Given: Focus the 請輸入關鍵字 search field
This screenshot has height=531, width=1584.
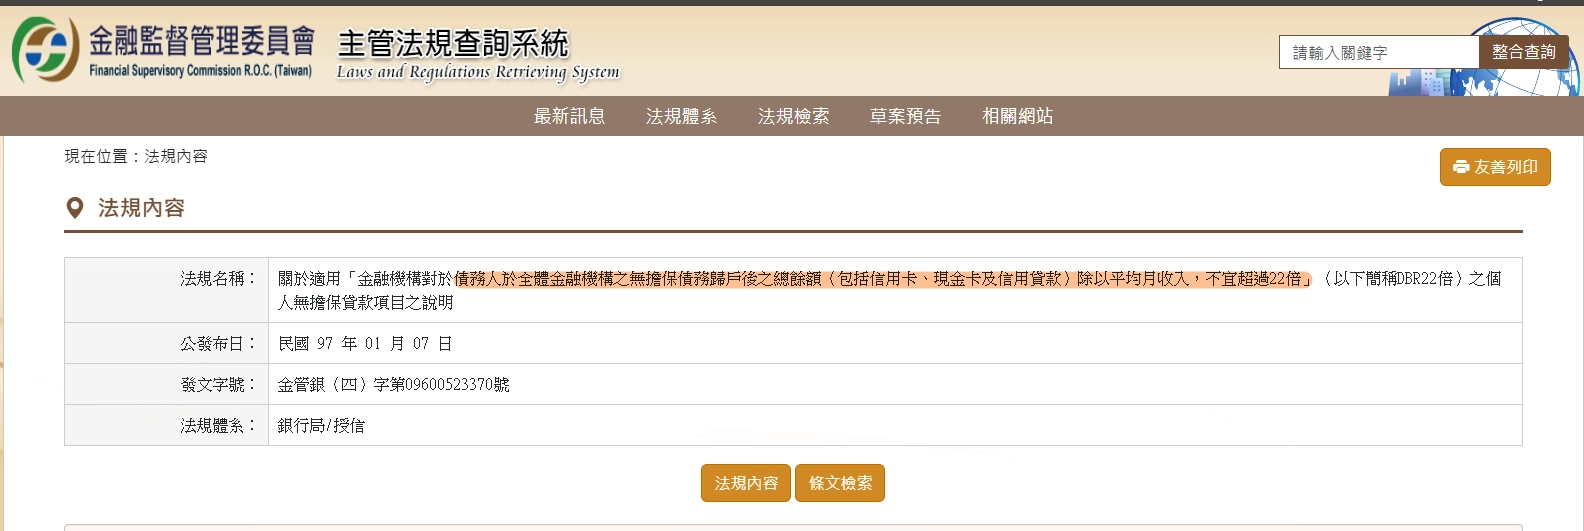Looking at the screenshot, I should [x=1379, y=52].
